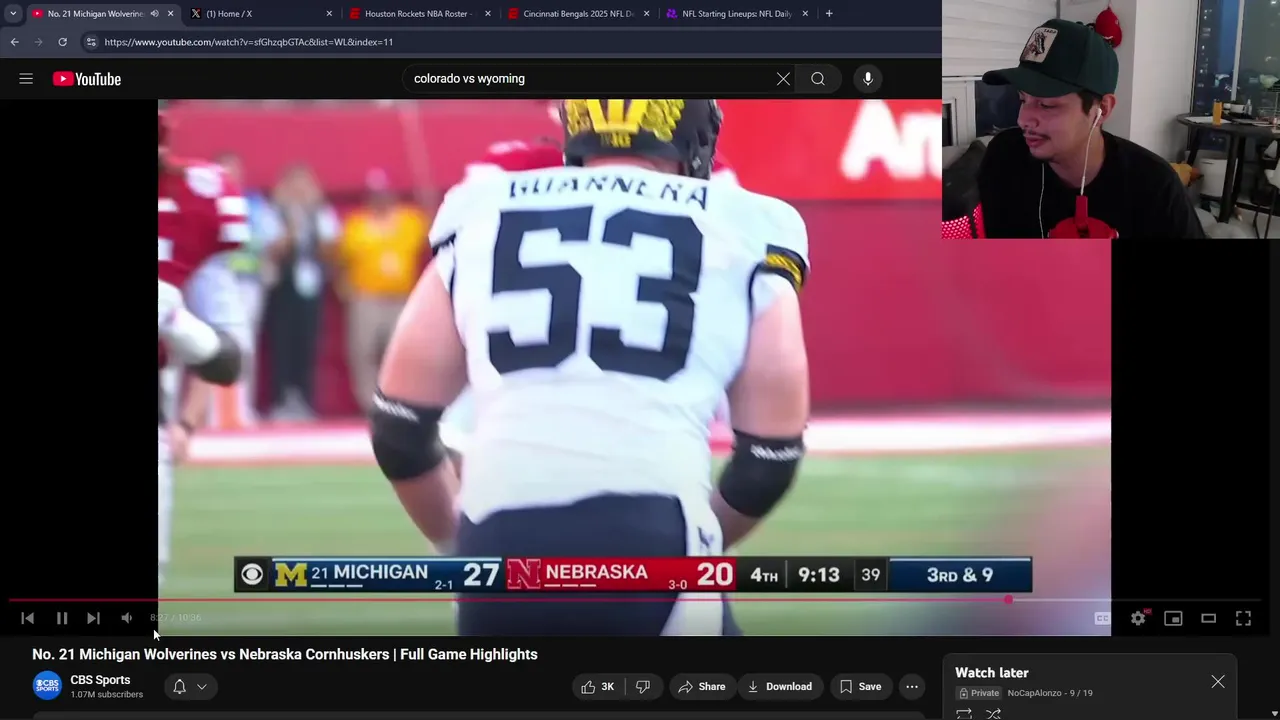Open the CBS Sports channel avatar
This screenshot has height=720, width=1280.
[46, 686]
